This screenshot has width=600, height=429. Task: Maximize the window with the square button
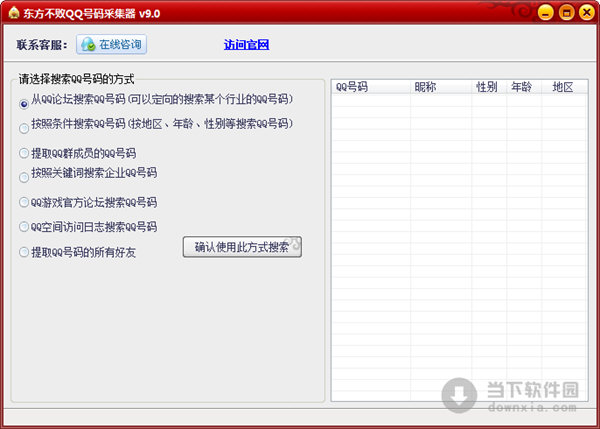pos(566,13)
